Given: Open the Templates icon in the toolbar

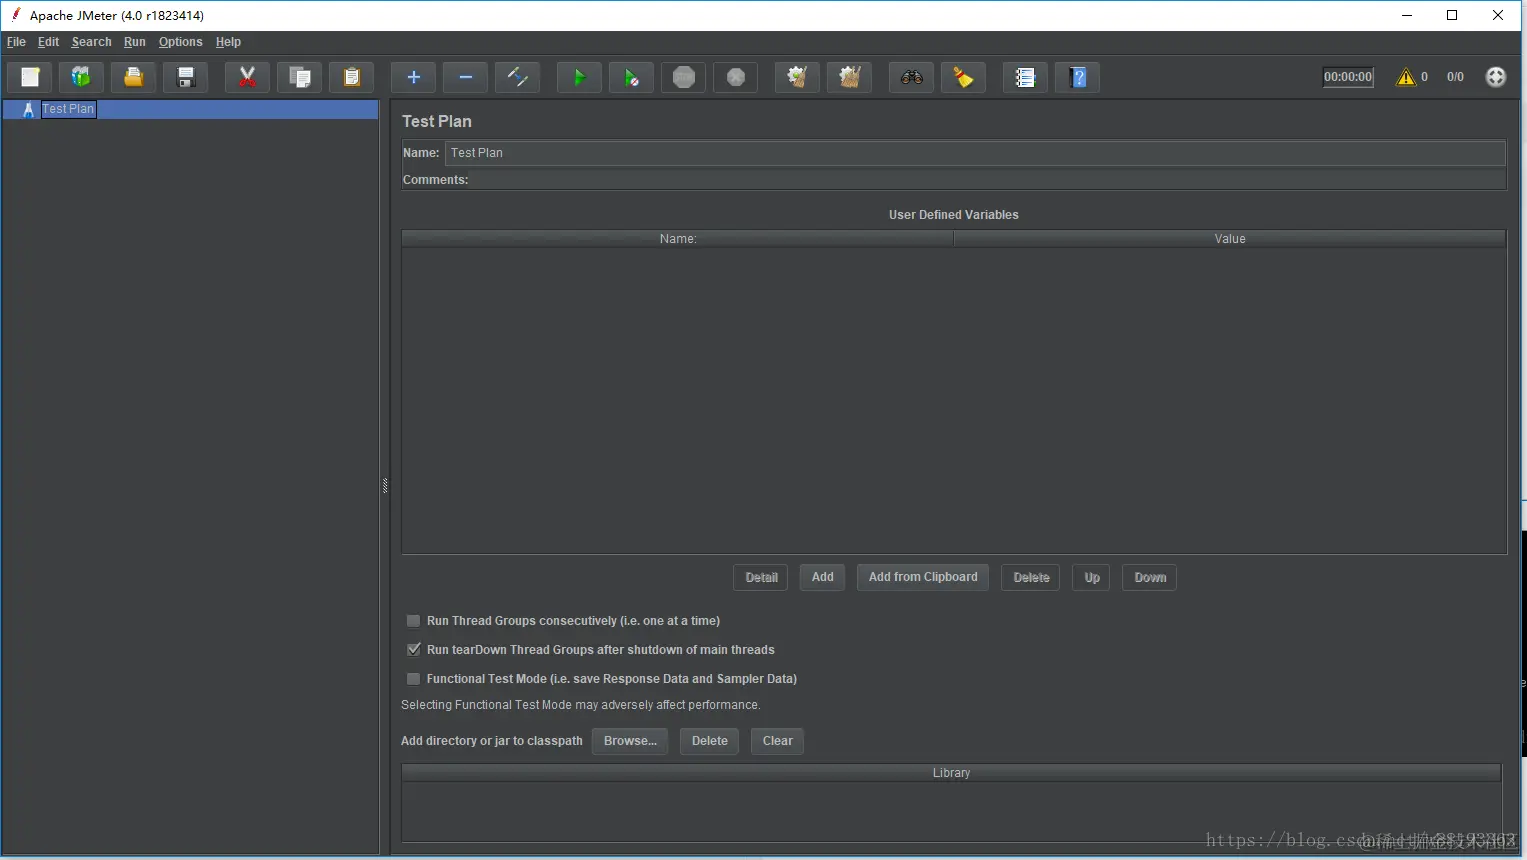Looking at the screenshot, I should pyautogui.click(x=81, y=77).
